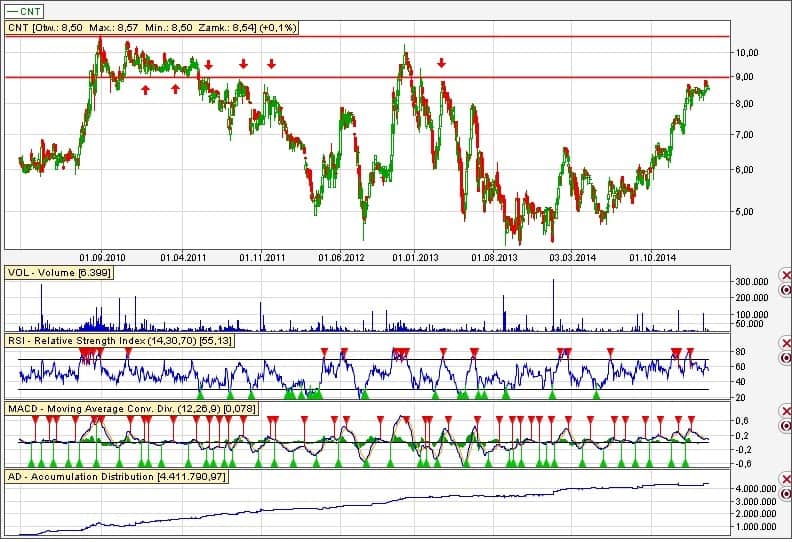Remove the RSI indicator panel
Viewport: 792px width, 542px height.
tap(785, 343)
